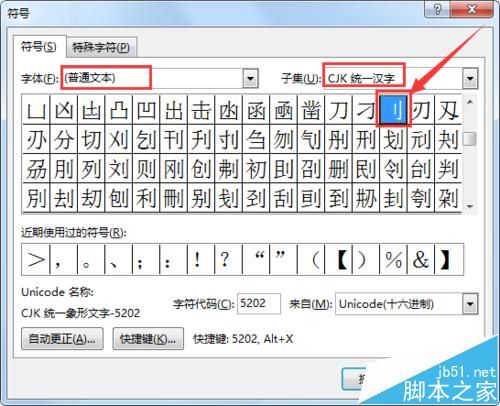Viewport: 500px width, 406px height.
Task: Pick the recent 。 full stop symbol
Action: click(x=91, y=259)
